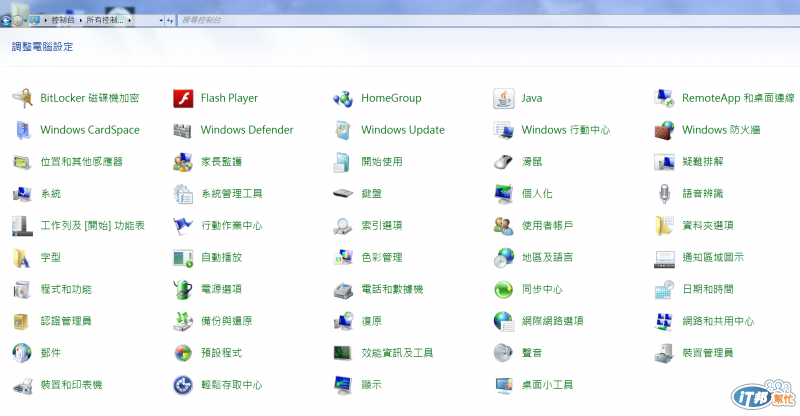The image size is (800, 416).
Task: Click the 網路和共用中心 link
Action: tap(718, 321)
